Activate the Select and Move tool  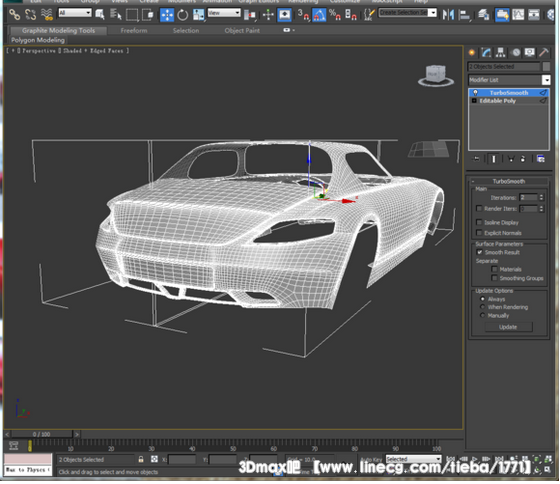pyautogui.click(x=167, y=15)
